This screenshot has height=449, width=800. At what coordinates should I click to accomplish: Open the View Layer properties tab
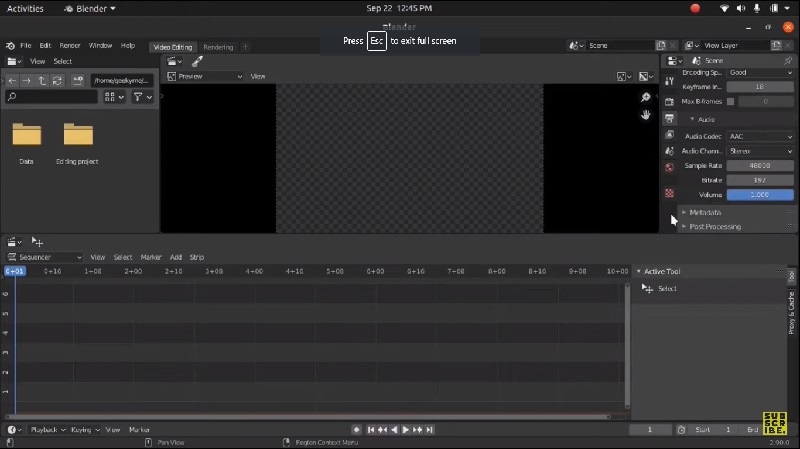pyautogui.click(x=669, y=135)
